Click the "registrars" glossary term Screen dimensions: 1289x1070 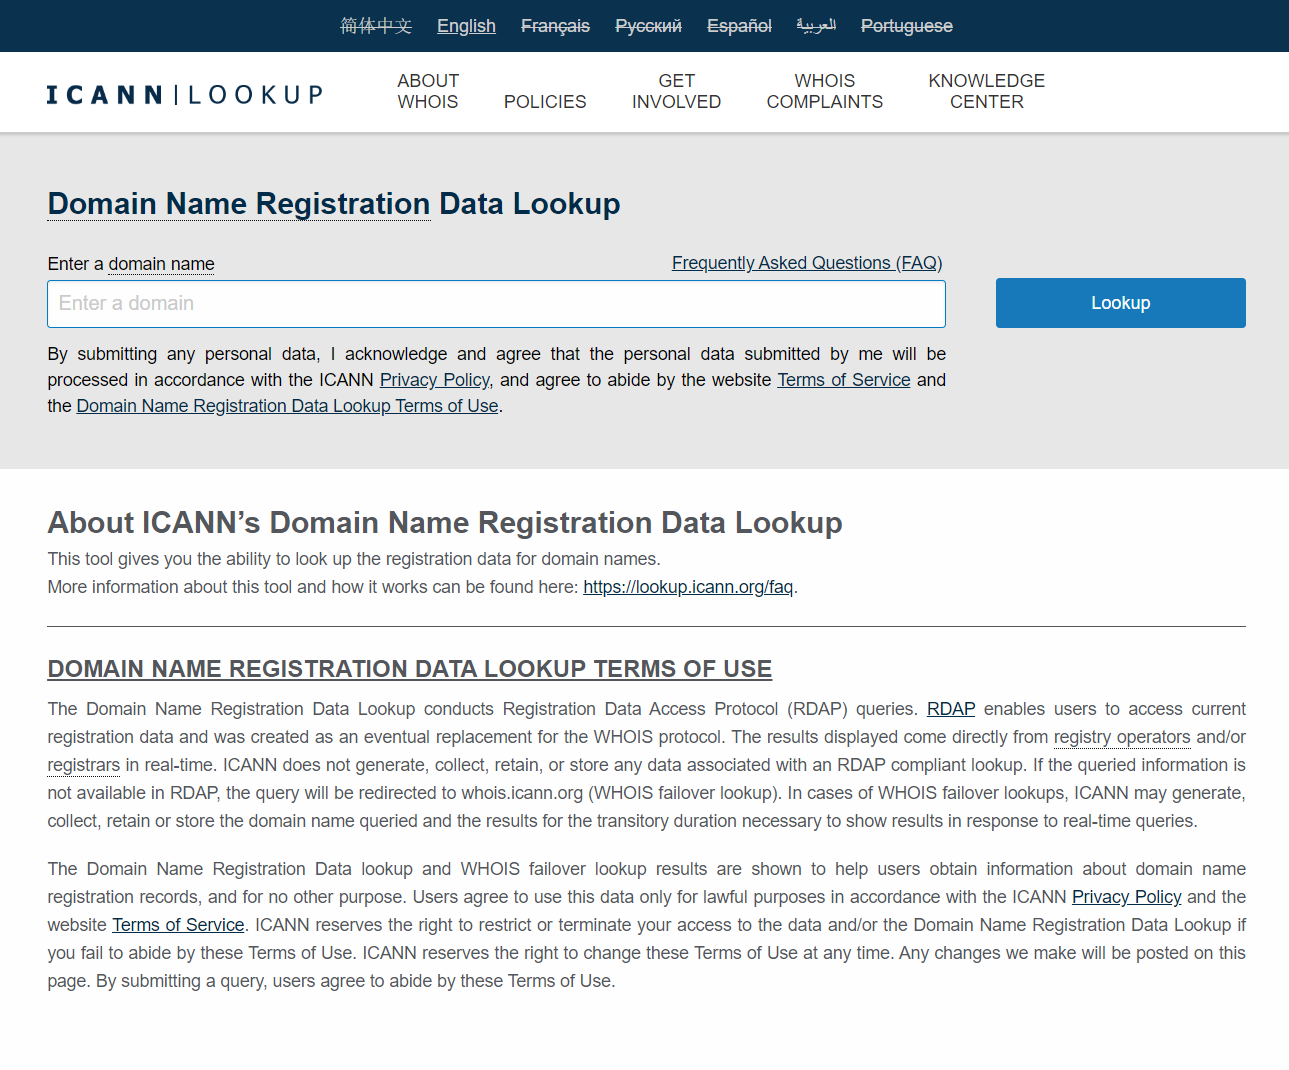(84, 765)
